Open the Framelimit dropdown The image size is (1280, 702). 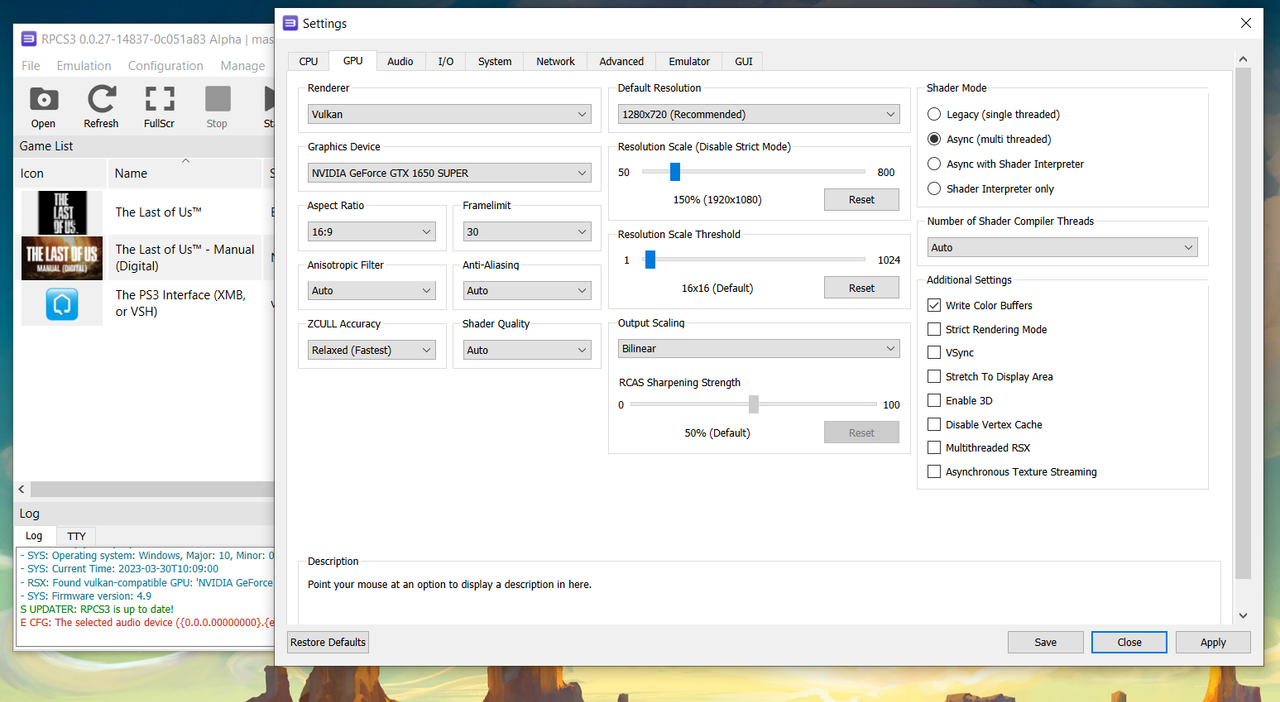[x=527, y=232]
